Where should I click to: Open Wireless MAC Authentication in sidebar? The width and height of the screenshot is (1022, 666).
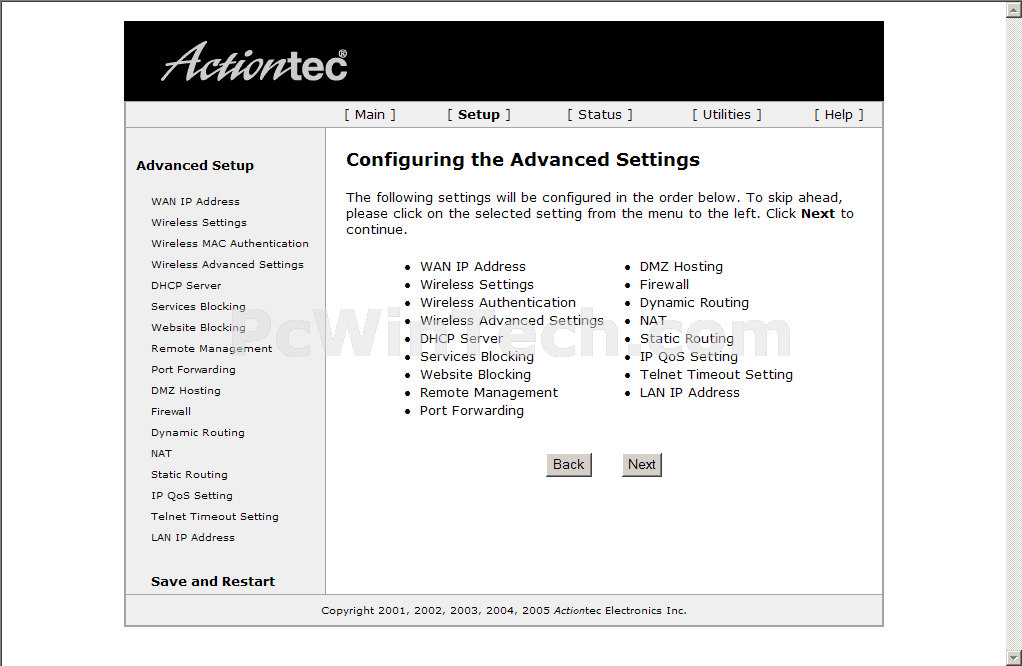(x=230, y=243)
